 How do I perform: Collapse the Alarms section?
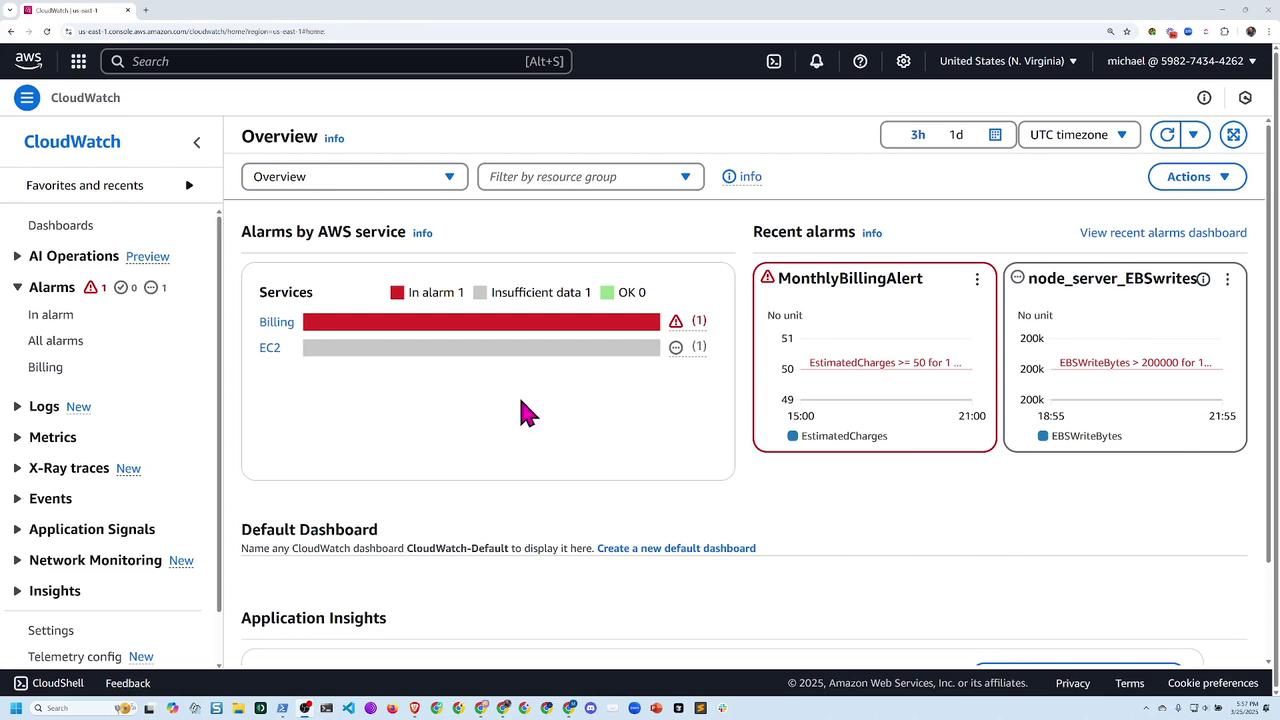(x=17, y=287)
